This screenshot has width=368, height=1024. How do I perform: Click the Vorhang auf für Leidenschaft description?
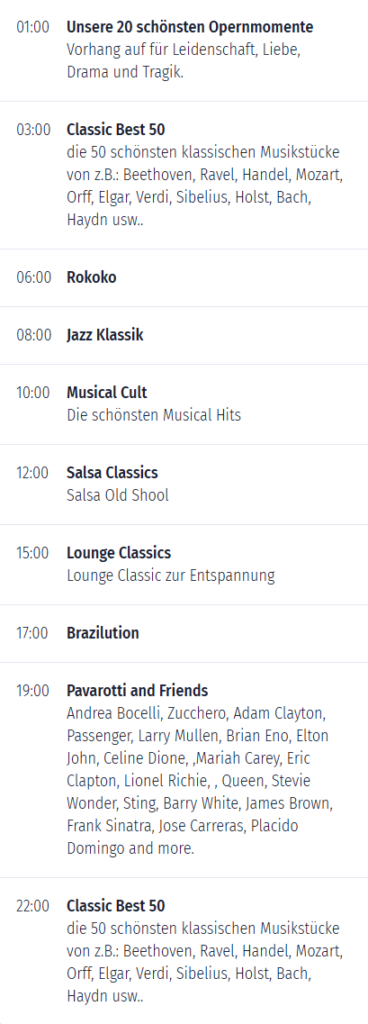click(x=184, y=61)
